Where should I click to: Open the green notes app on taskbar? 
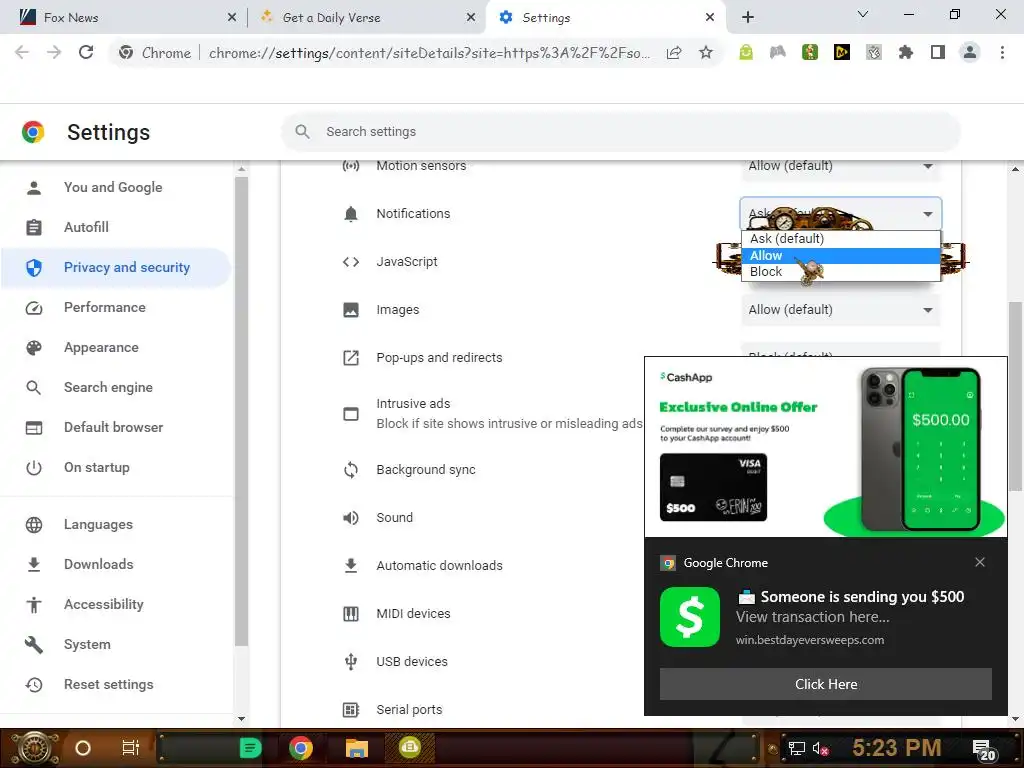point(249,748)
